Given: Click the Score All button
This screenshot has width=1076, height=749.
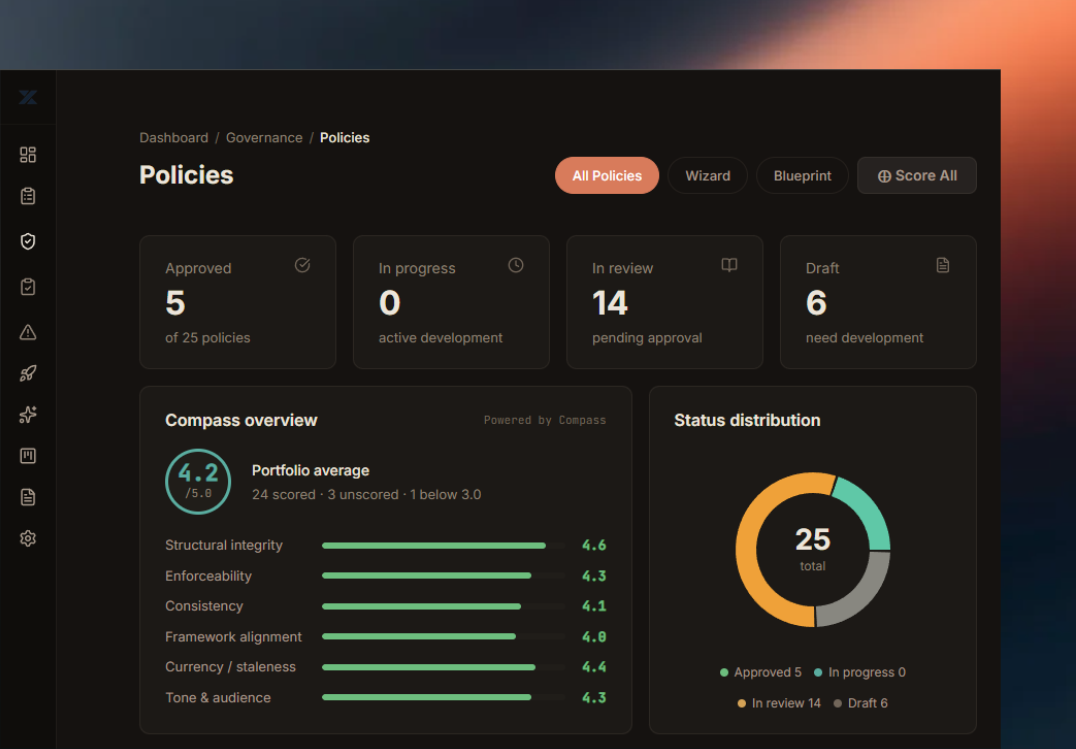Looking at the screenshot, I should [917, 176].
